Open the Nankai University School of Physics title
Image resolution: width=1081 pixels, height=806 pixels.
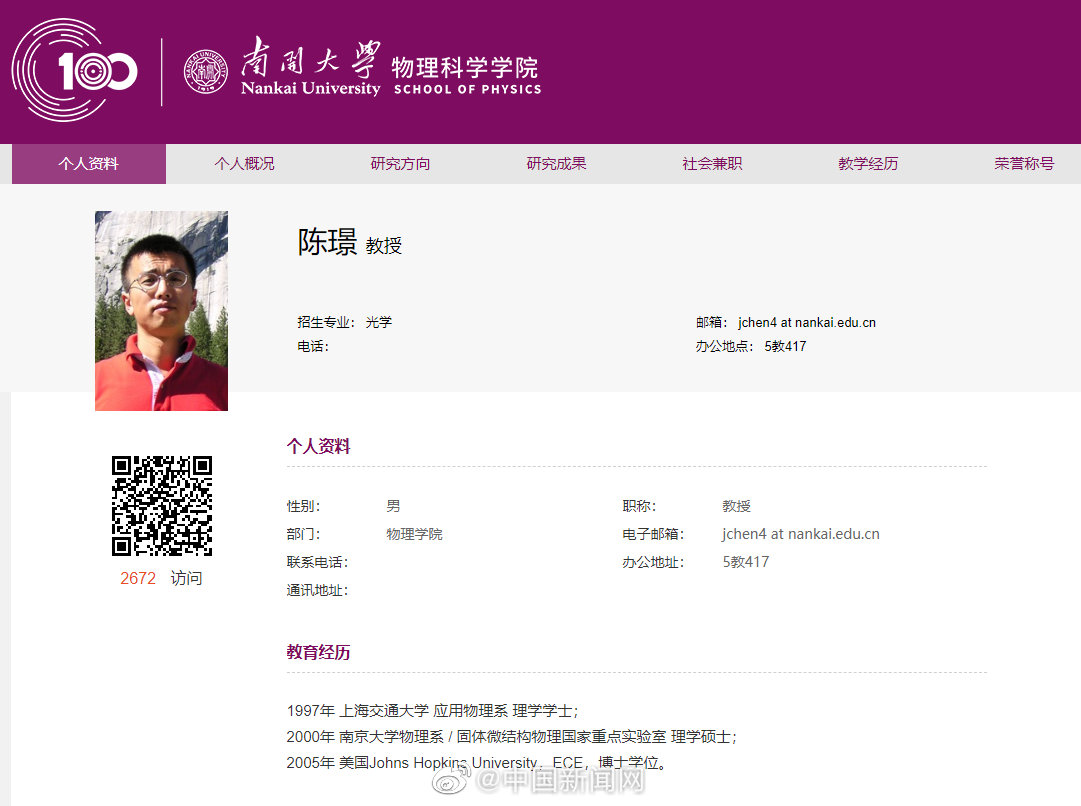coord(391,68)
